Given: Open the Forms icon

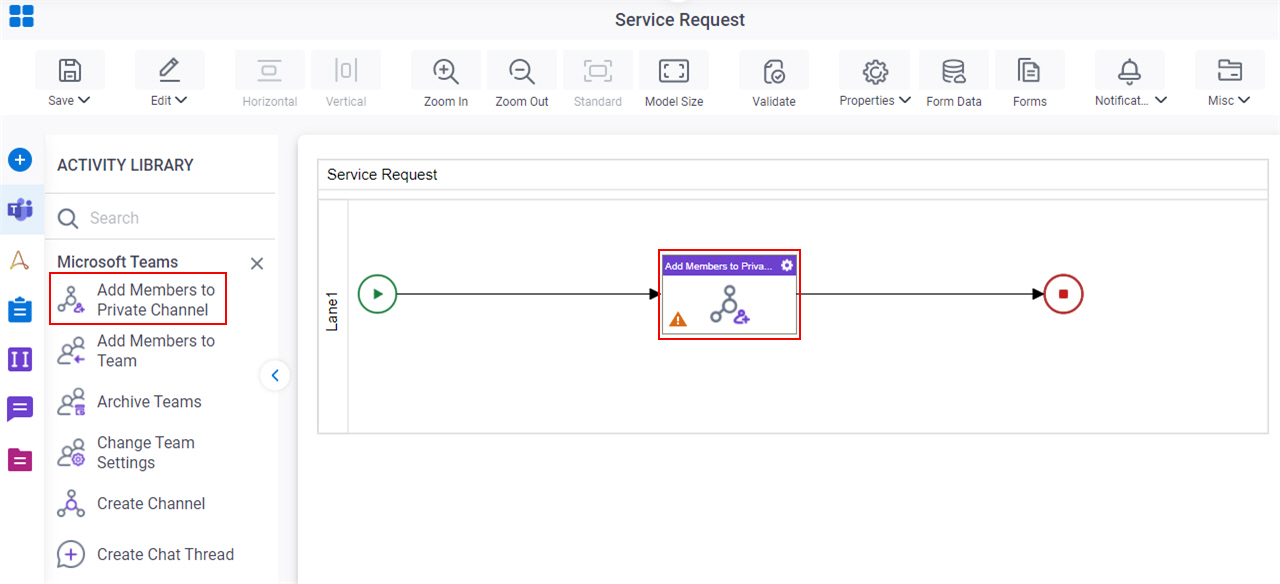Looking at the screenshot, I should tap(1029, 71).
